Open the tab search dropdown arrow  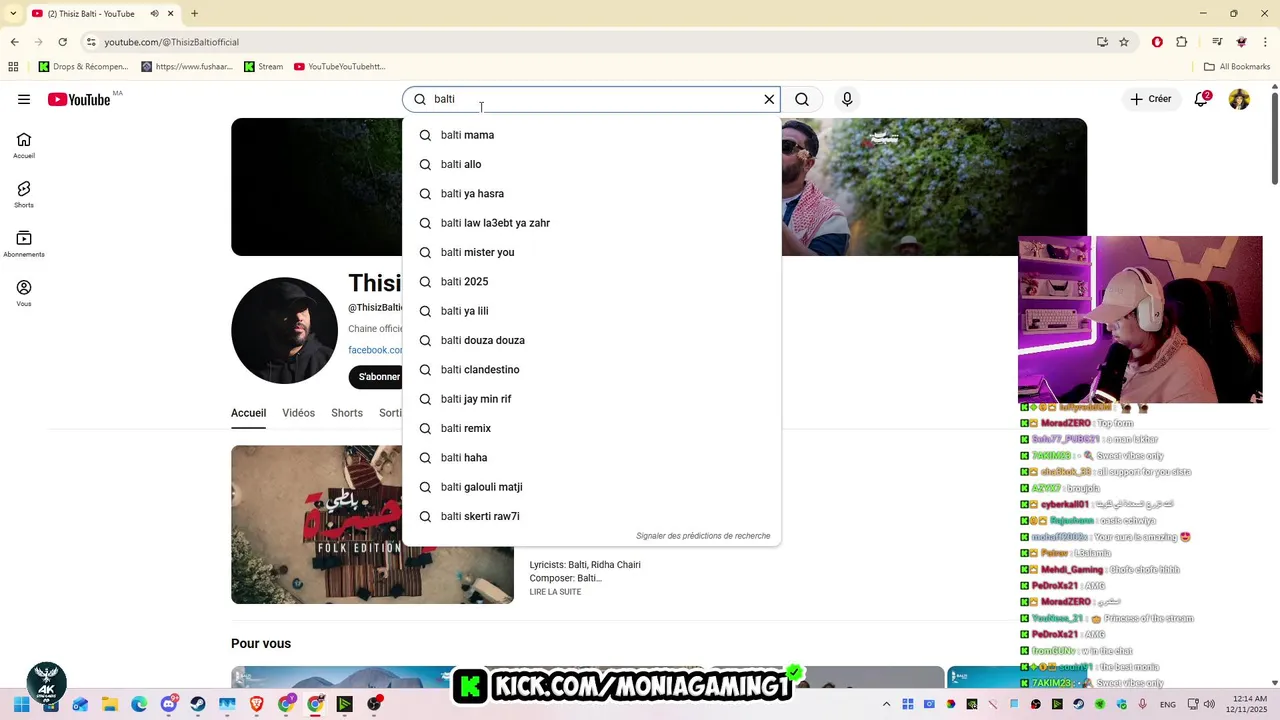[14, 13]
